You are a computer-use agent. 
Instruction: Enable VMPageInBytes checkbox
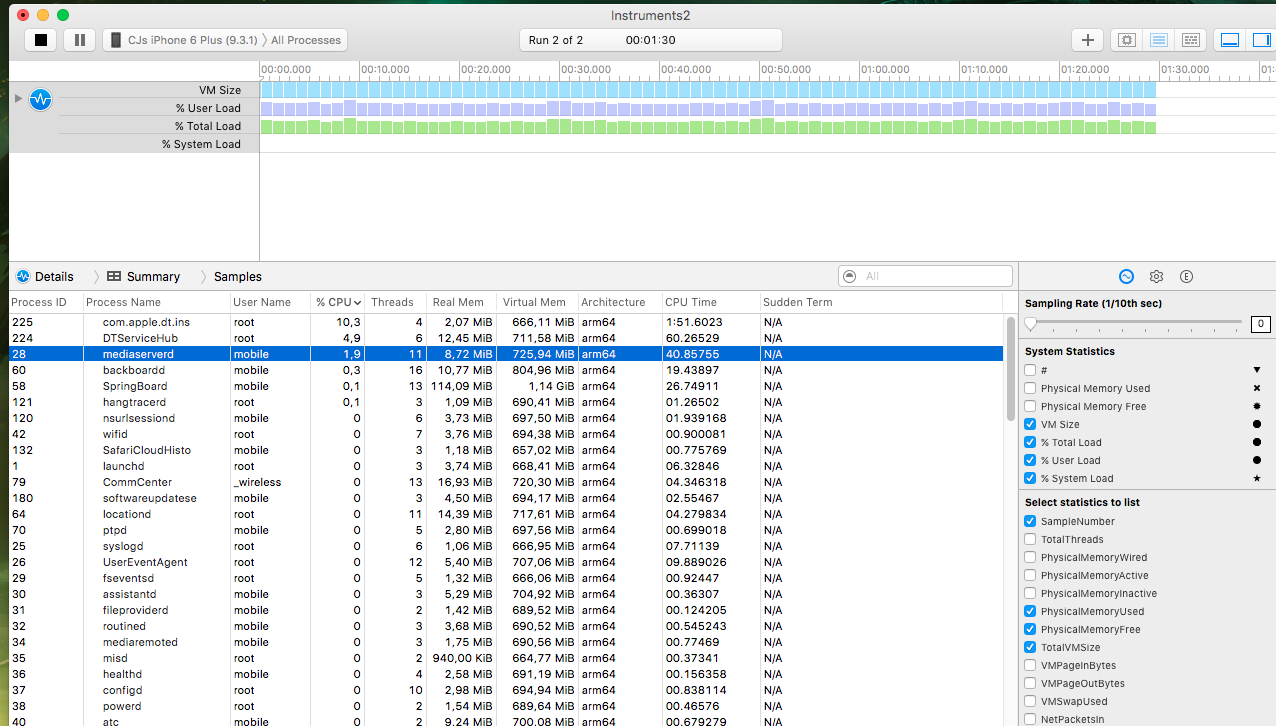[1030, 665]
